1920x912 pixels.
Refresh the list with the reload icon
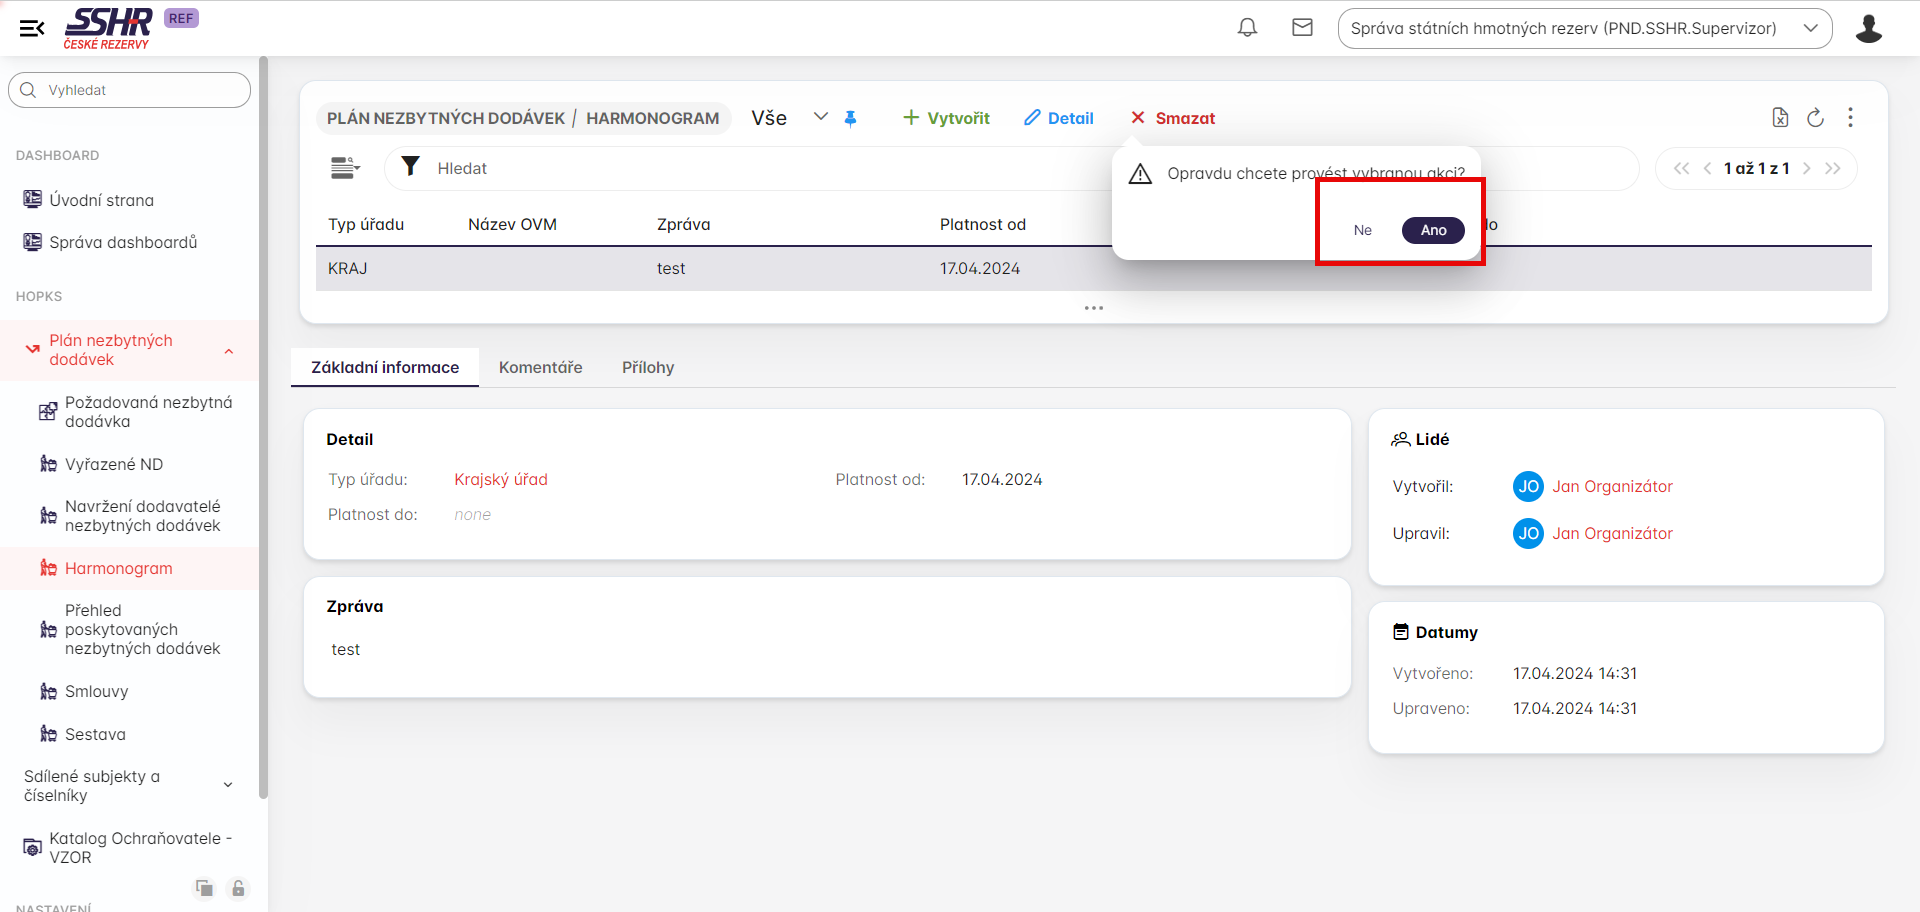coord(1815,118)
